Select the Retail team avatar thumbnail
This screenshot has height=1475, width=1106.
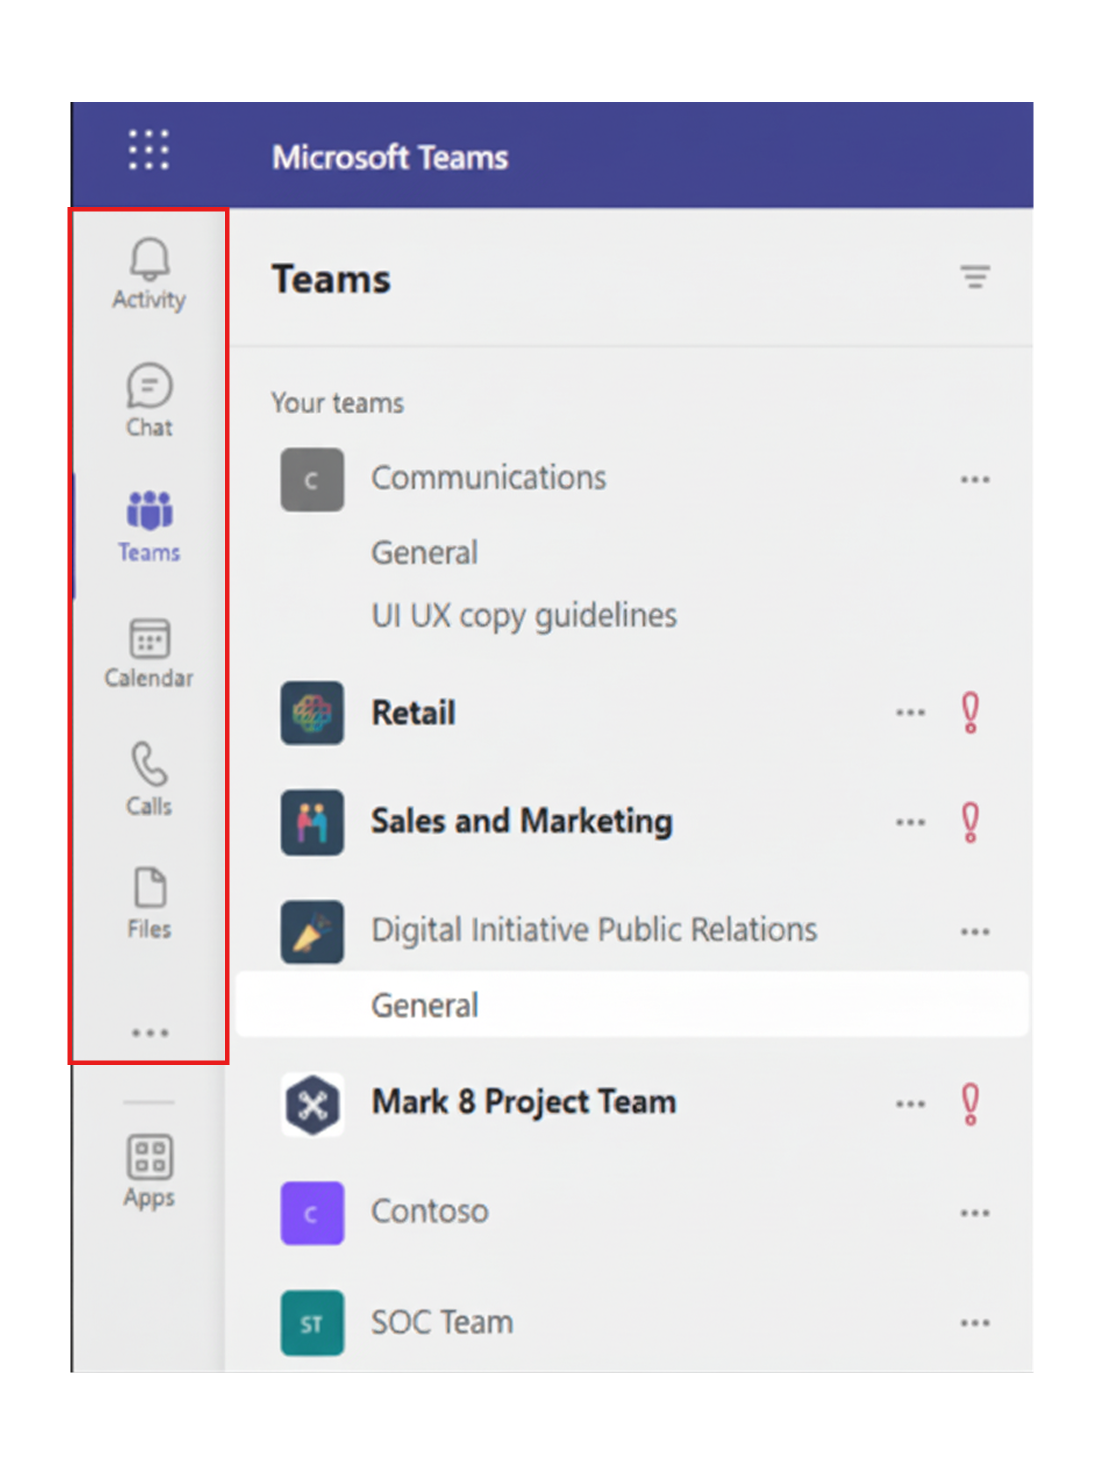coord(311,712)
